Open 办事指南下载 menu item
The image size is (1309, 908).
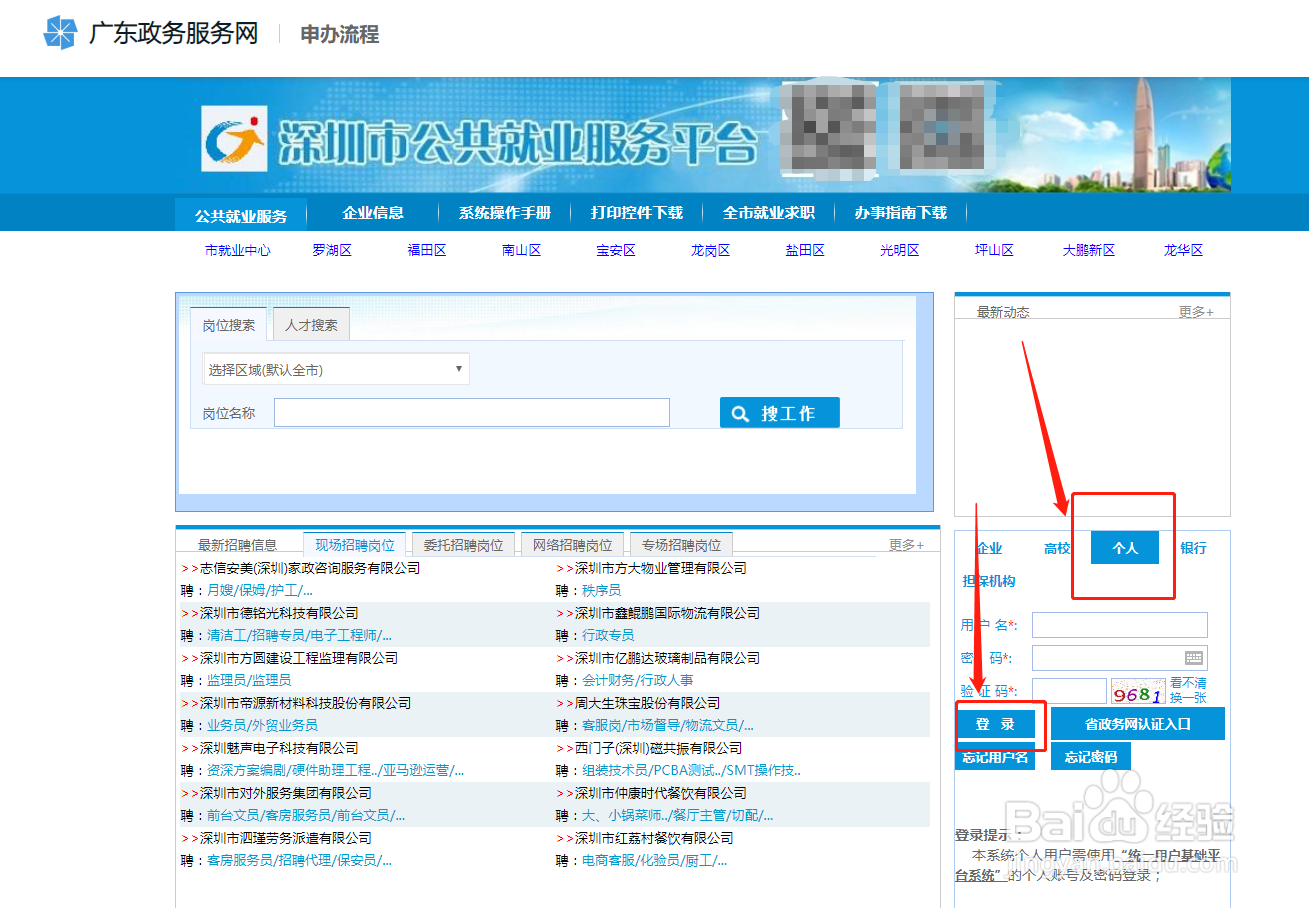[x=901, y=213]
